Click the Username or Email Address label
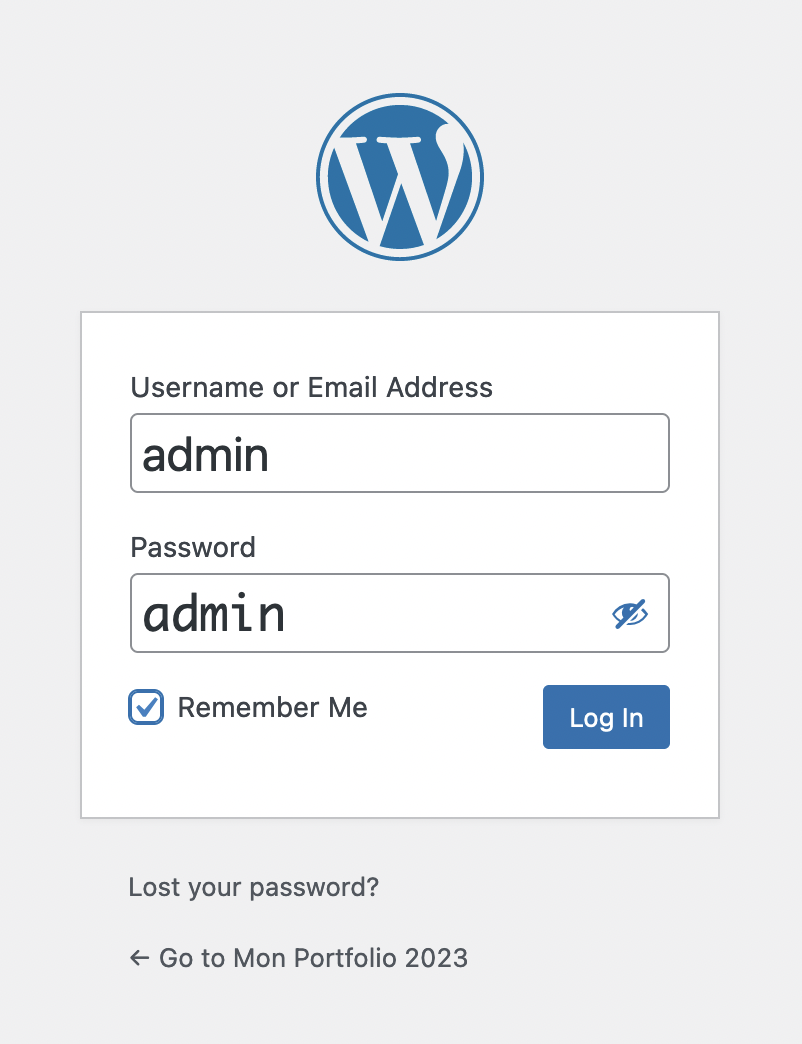The width and height of the screenshot is (802, 1044). click(x=311, y=387)
